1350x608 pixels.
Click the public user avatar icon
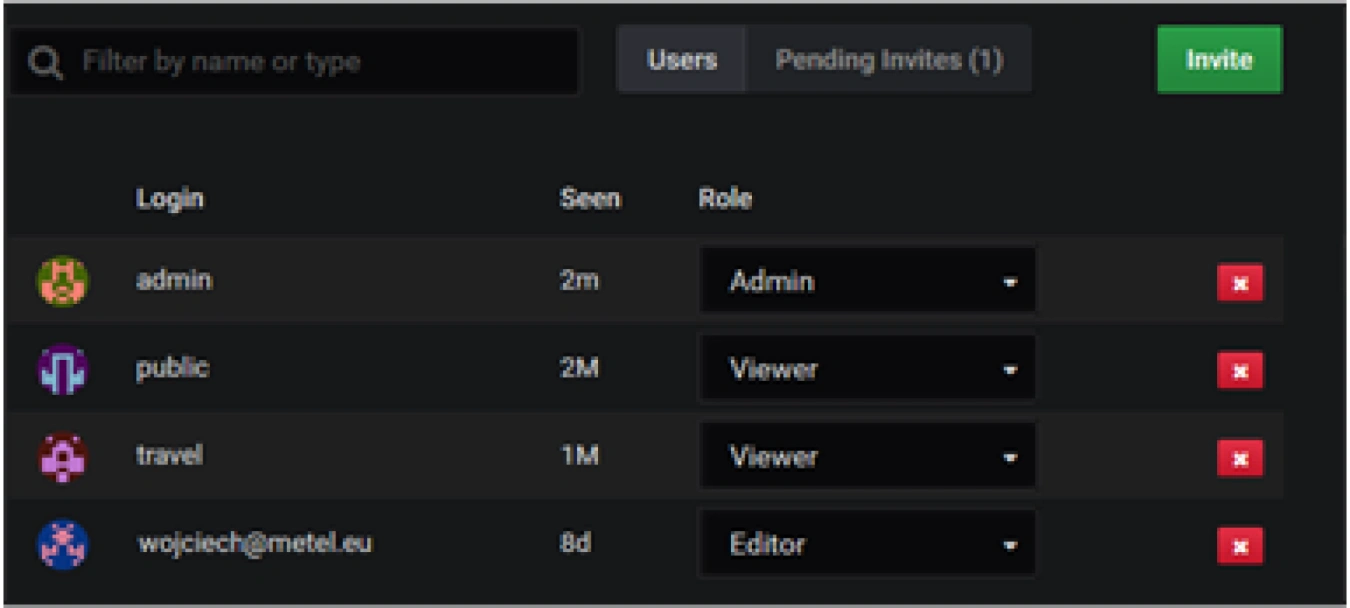click(62, 369)
